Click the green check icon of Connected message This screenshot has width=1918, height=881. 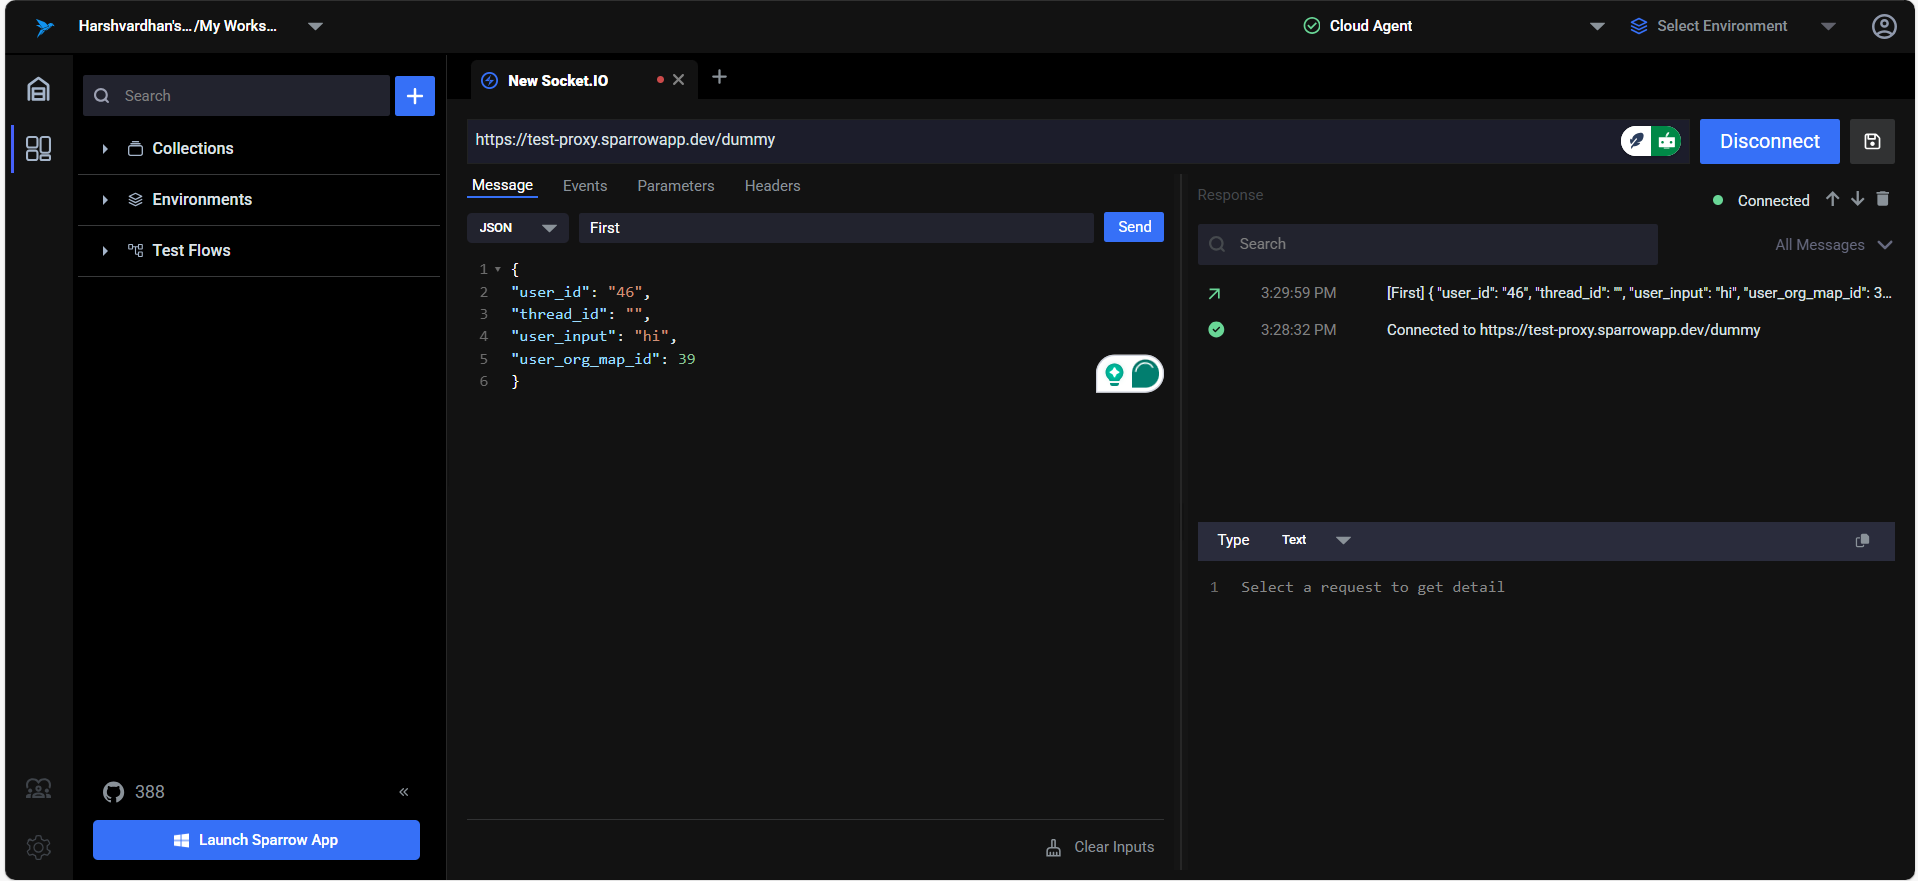[x=1216, y=330]
